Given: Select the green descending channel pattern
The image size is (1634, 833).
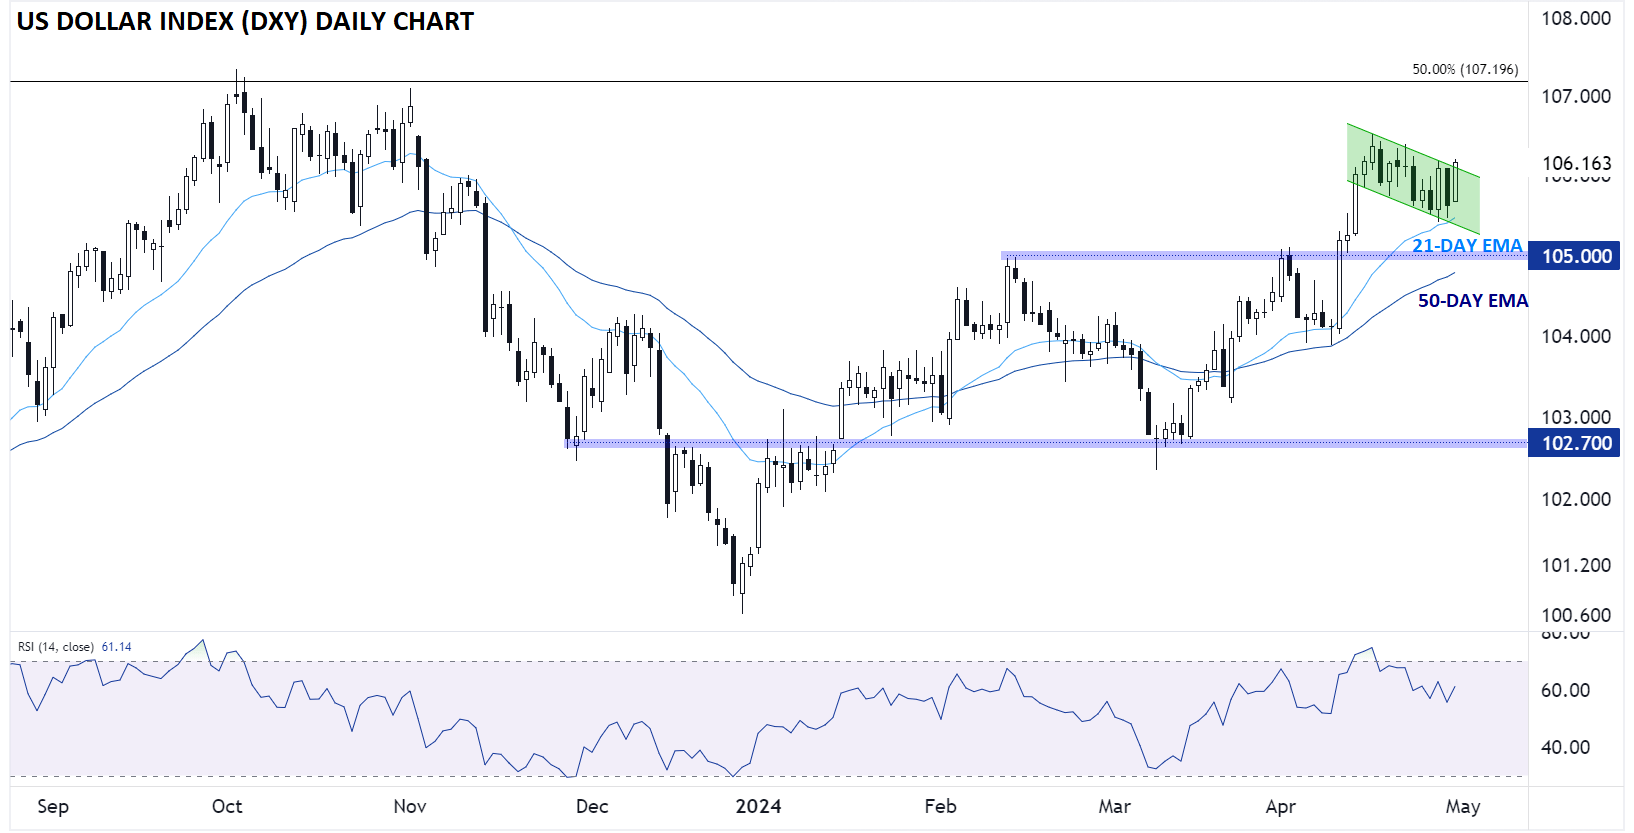Looking at the screenshot, I should click(x=1413, y=179).
